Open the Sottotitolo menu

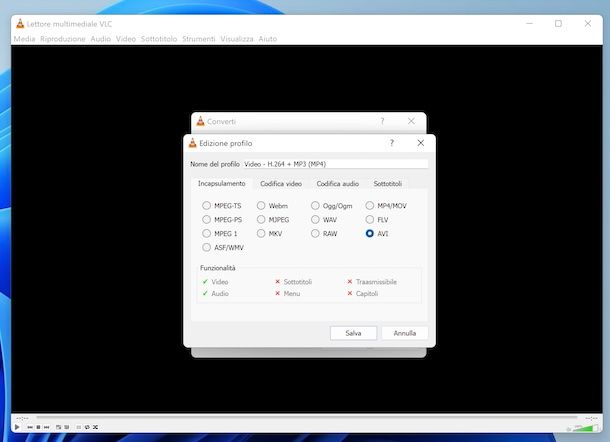click(x=159, y=39)
